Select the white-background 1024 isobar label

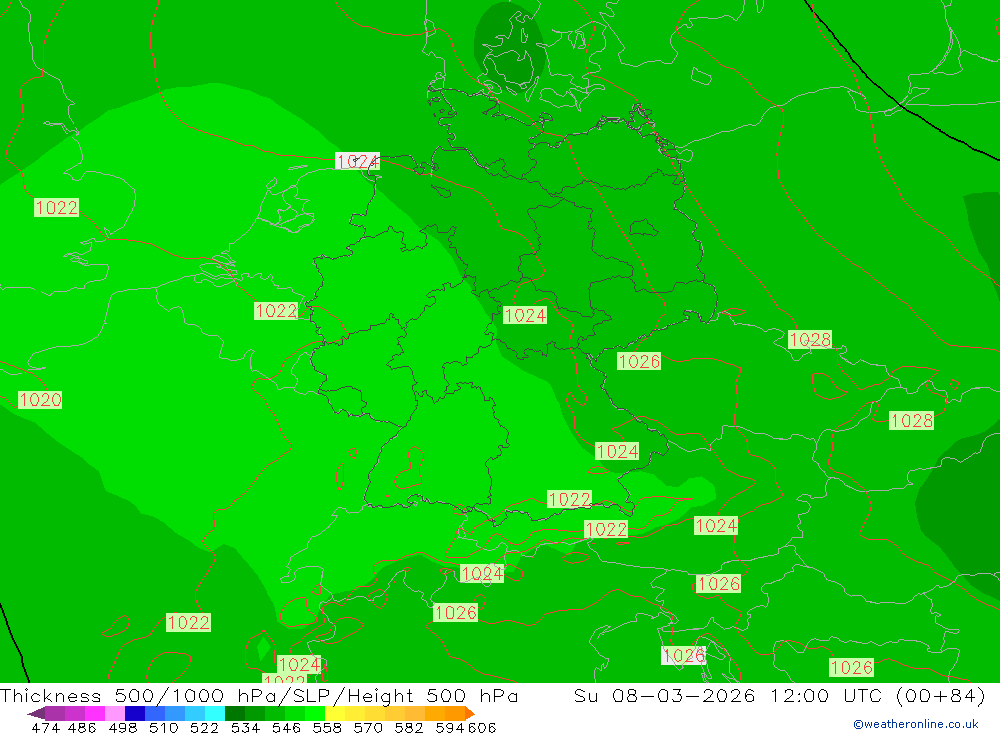pos(357,161)
